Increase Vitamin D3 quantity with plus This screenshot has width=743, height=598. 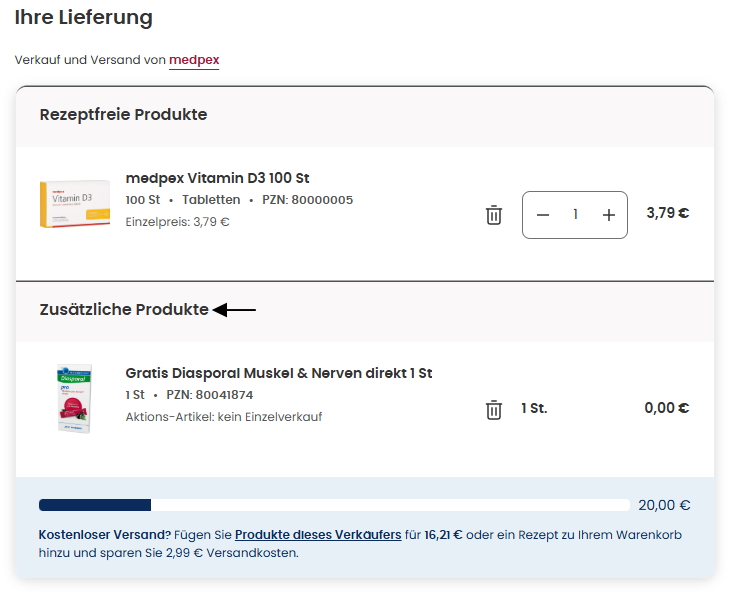609,215
